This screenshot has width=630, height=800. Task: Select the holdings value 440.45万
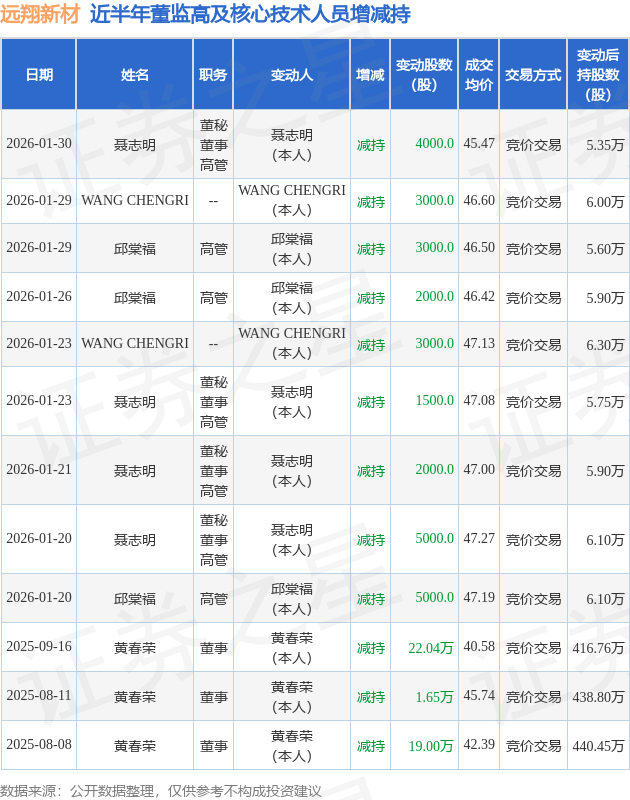pos(598,746)
